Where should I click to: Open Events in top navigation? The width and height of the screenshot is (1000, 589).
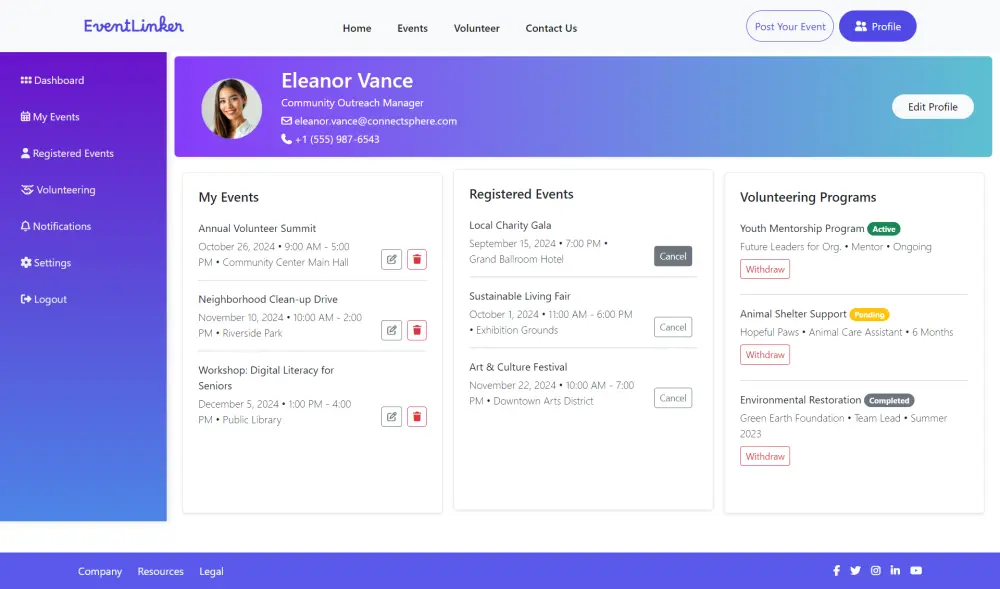tap(413, 28)
